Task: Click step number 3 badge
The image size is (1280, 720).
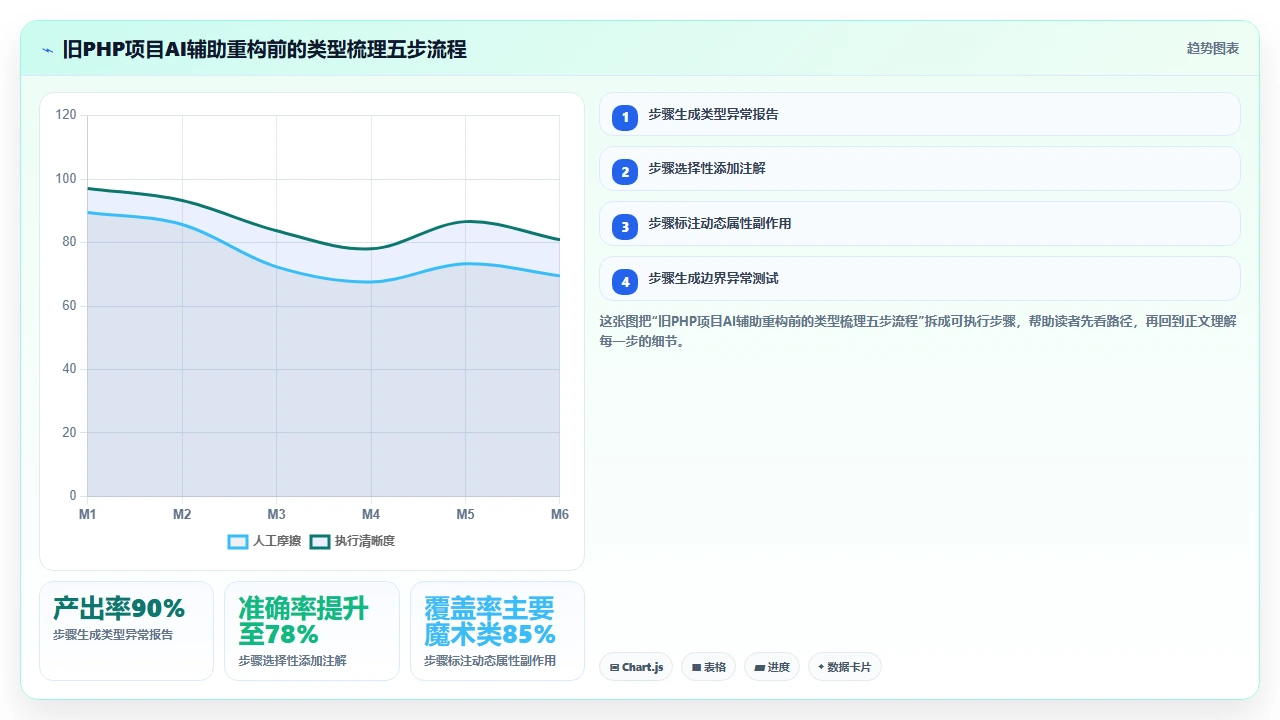Action: pos(625,227)
